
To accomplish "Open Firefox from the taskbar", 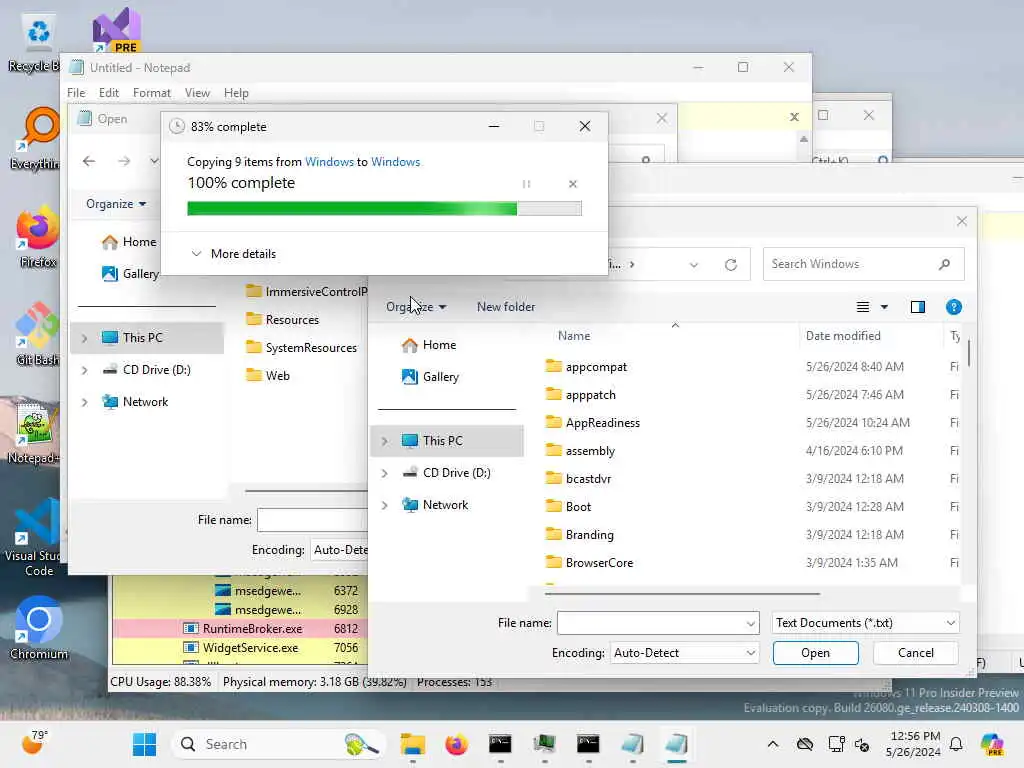I will click(x=456, y=744).
